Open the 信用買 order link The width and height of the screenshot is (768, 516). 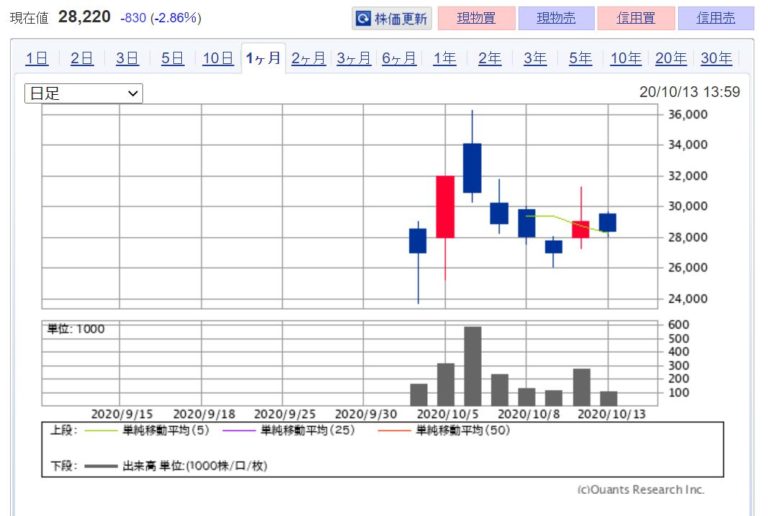coord(636,19)
